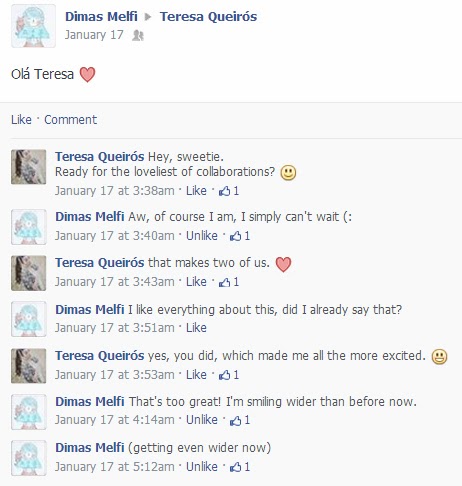462x486 pixels.
Task: Like the main 'Olá Teresa' post
Action: tap(21, 120)
